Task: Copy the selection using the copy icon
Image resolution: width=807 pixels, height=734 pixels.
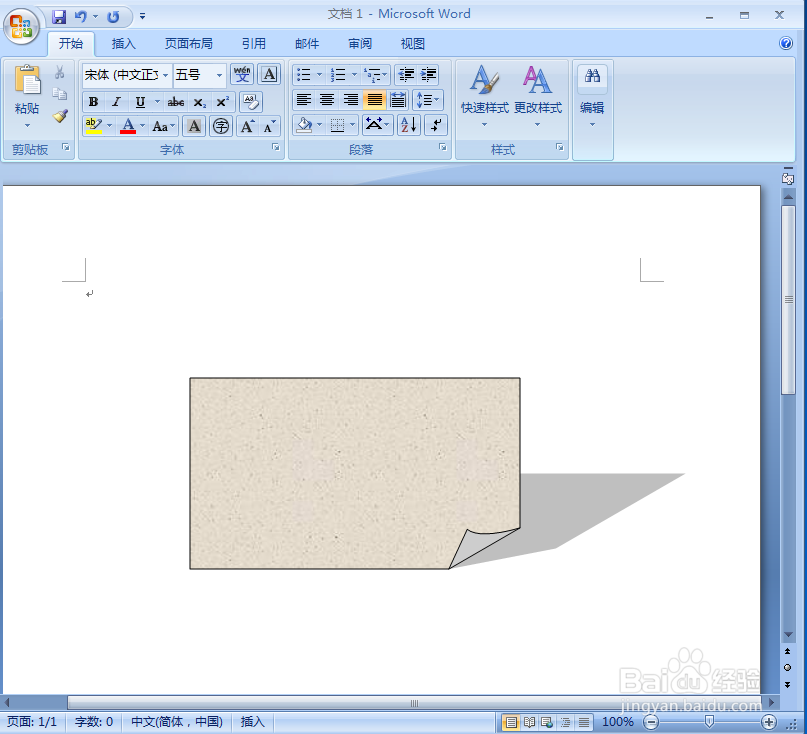Action: pyautogui.click(x=60, y=94)
